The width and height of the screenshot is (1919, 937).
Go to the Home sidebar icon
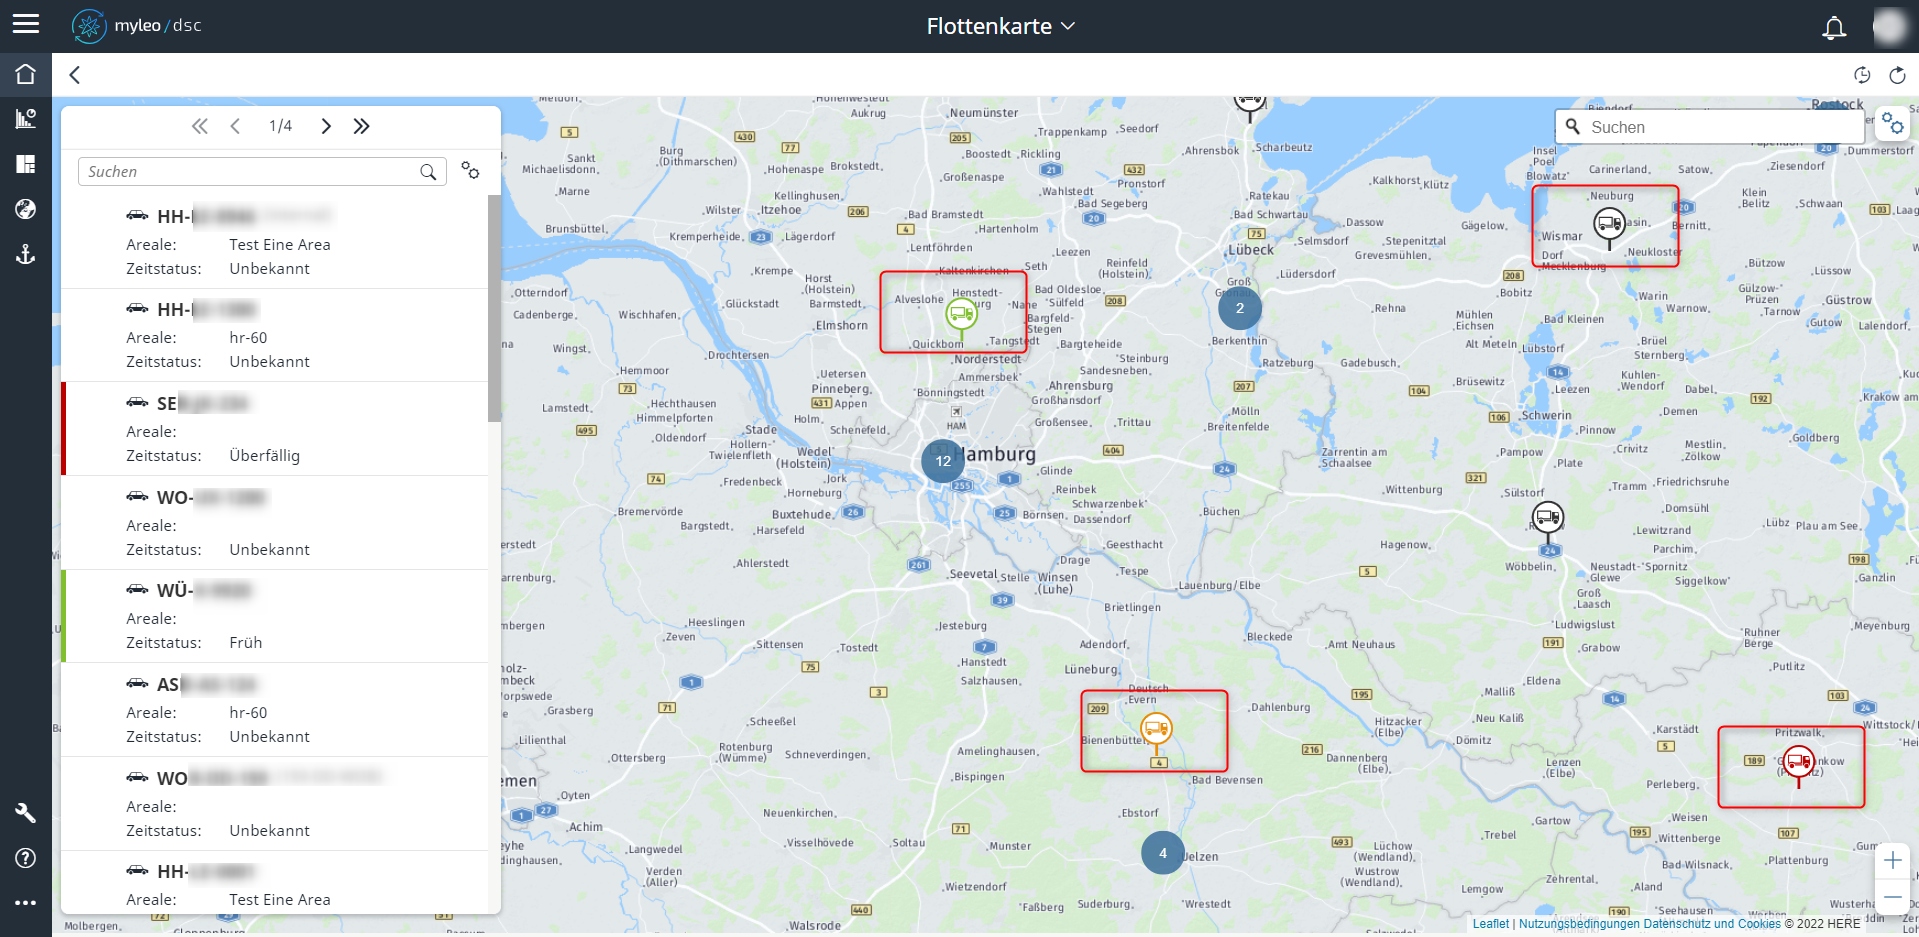point(26,74)
